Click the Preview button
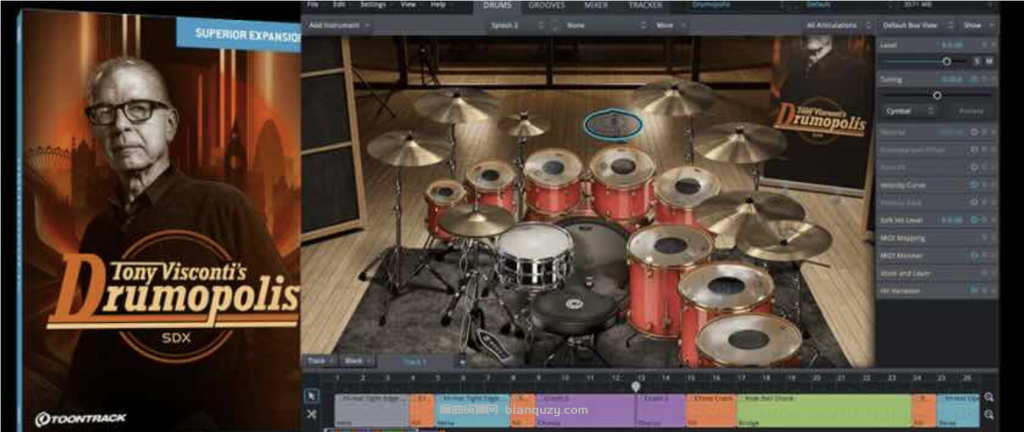This screenshot has height=432, width=1024. click(970, 111)
